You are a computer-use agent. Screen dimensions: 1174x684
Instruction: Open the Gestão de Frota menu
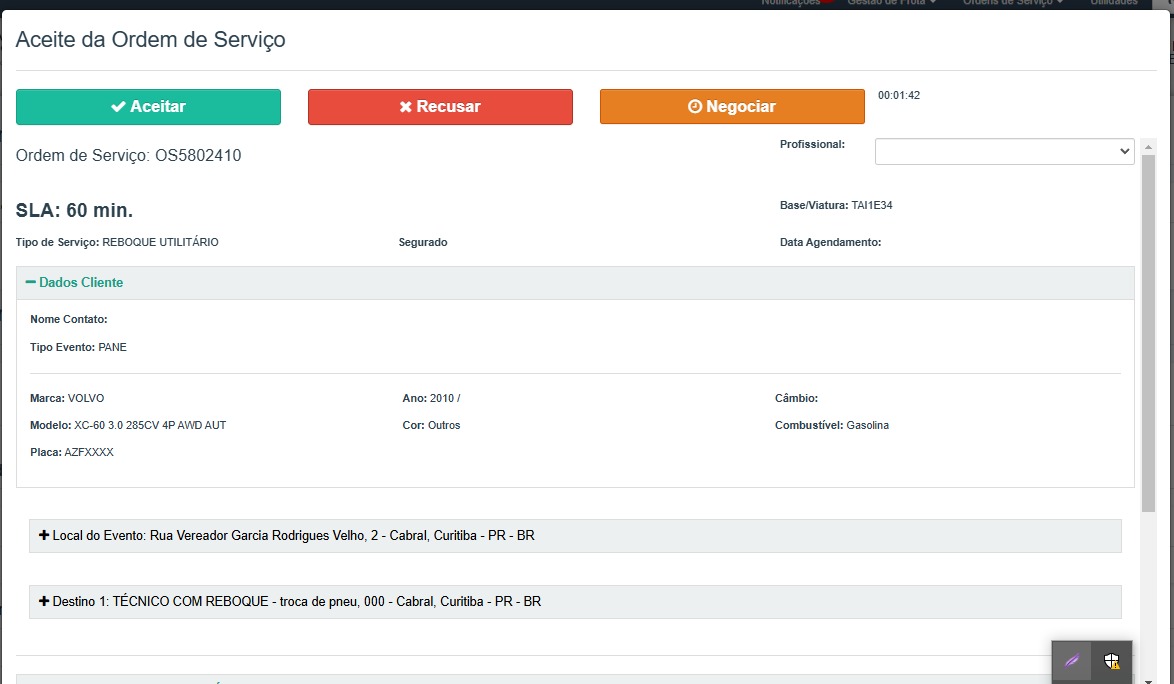pyautogui.click(x=891, y=3)
